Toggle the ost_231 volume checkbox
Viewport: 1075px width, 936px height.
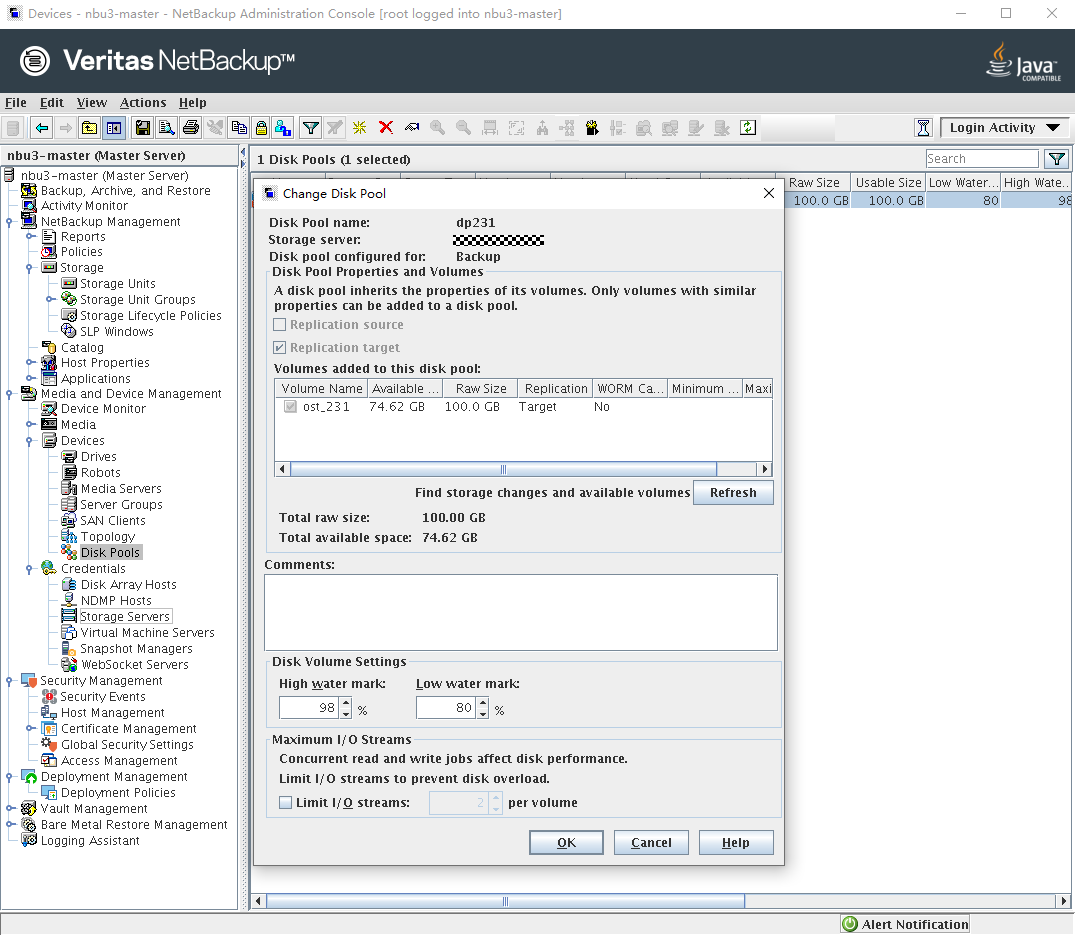point(290,407)
